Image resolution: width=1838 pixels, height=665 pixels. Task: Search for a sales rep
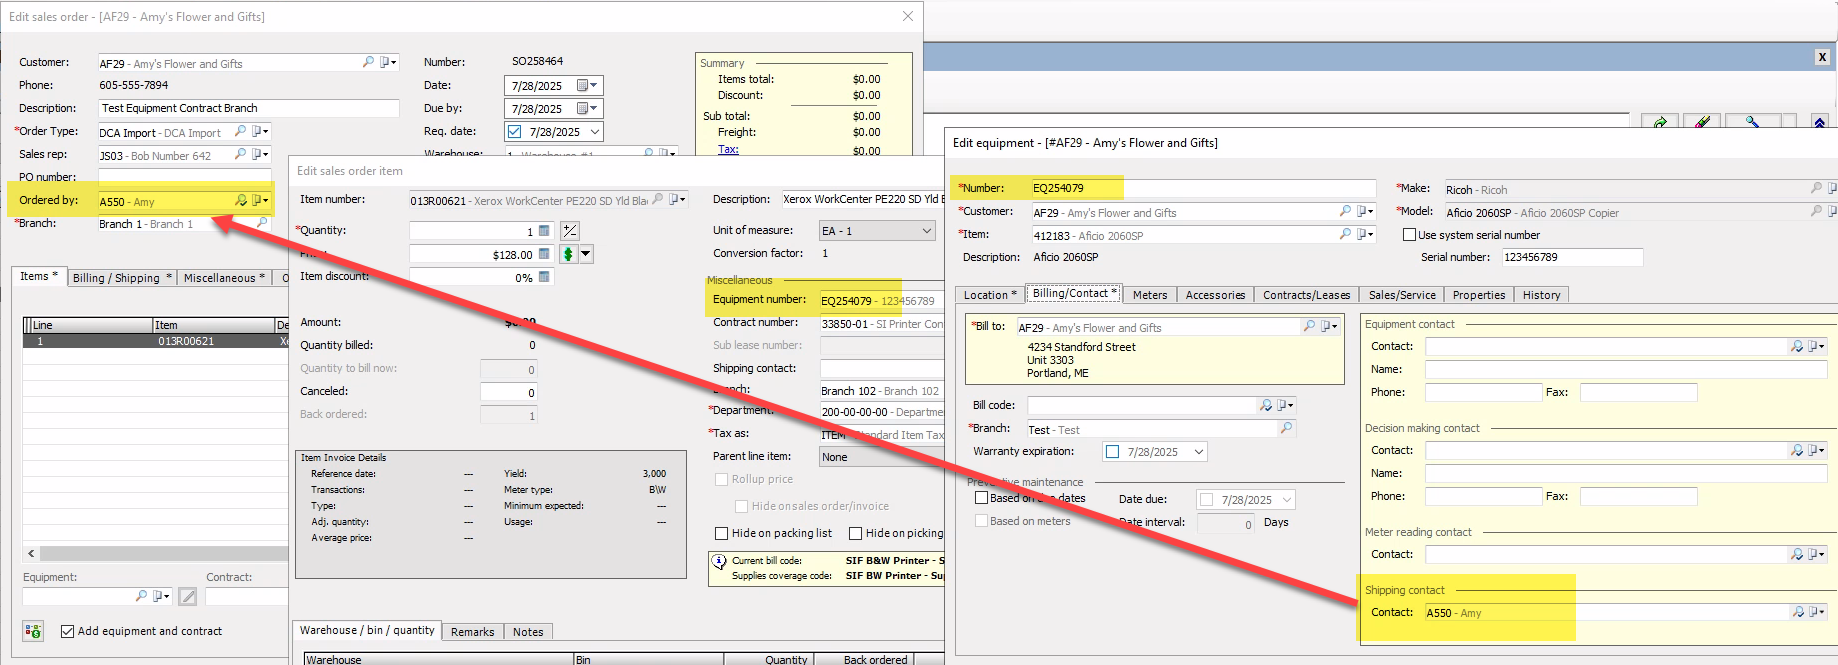[x=240, y=154]
